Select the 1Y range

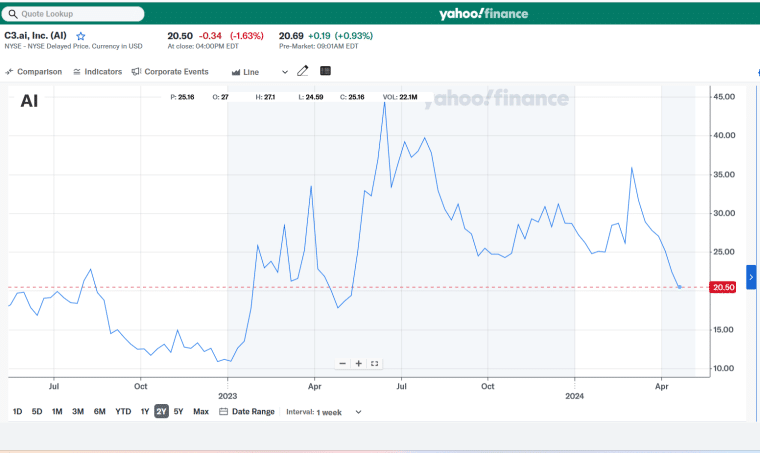[x=144, y=411]
